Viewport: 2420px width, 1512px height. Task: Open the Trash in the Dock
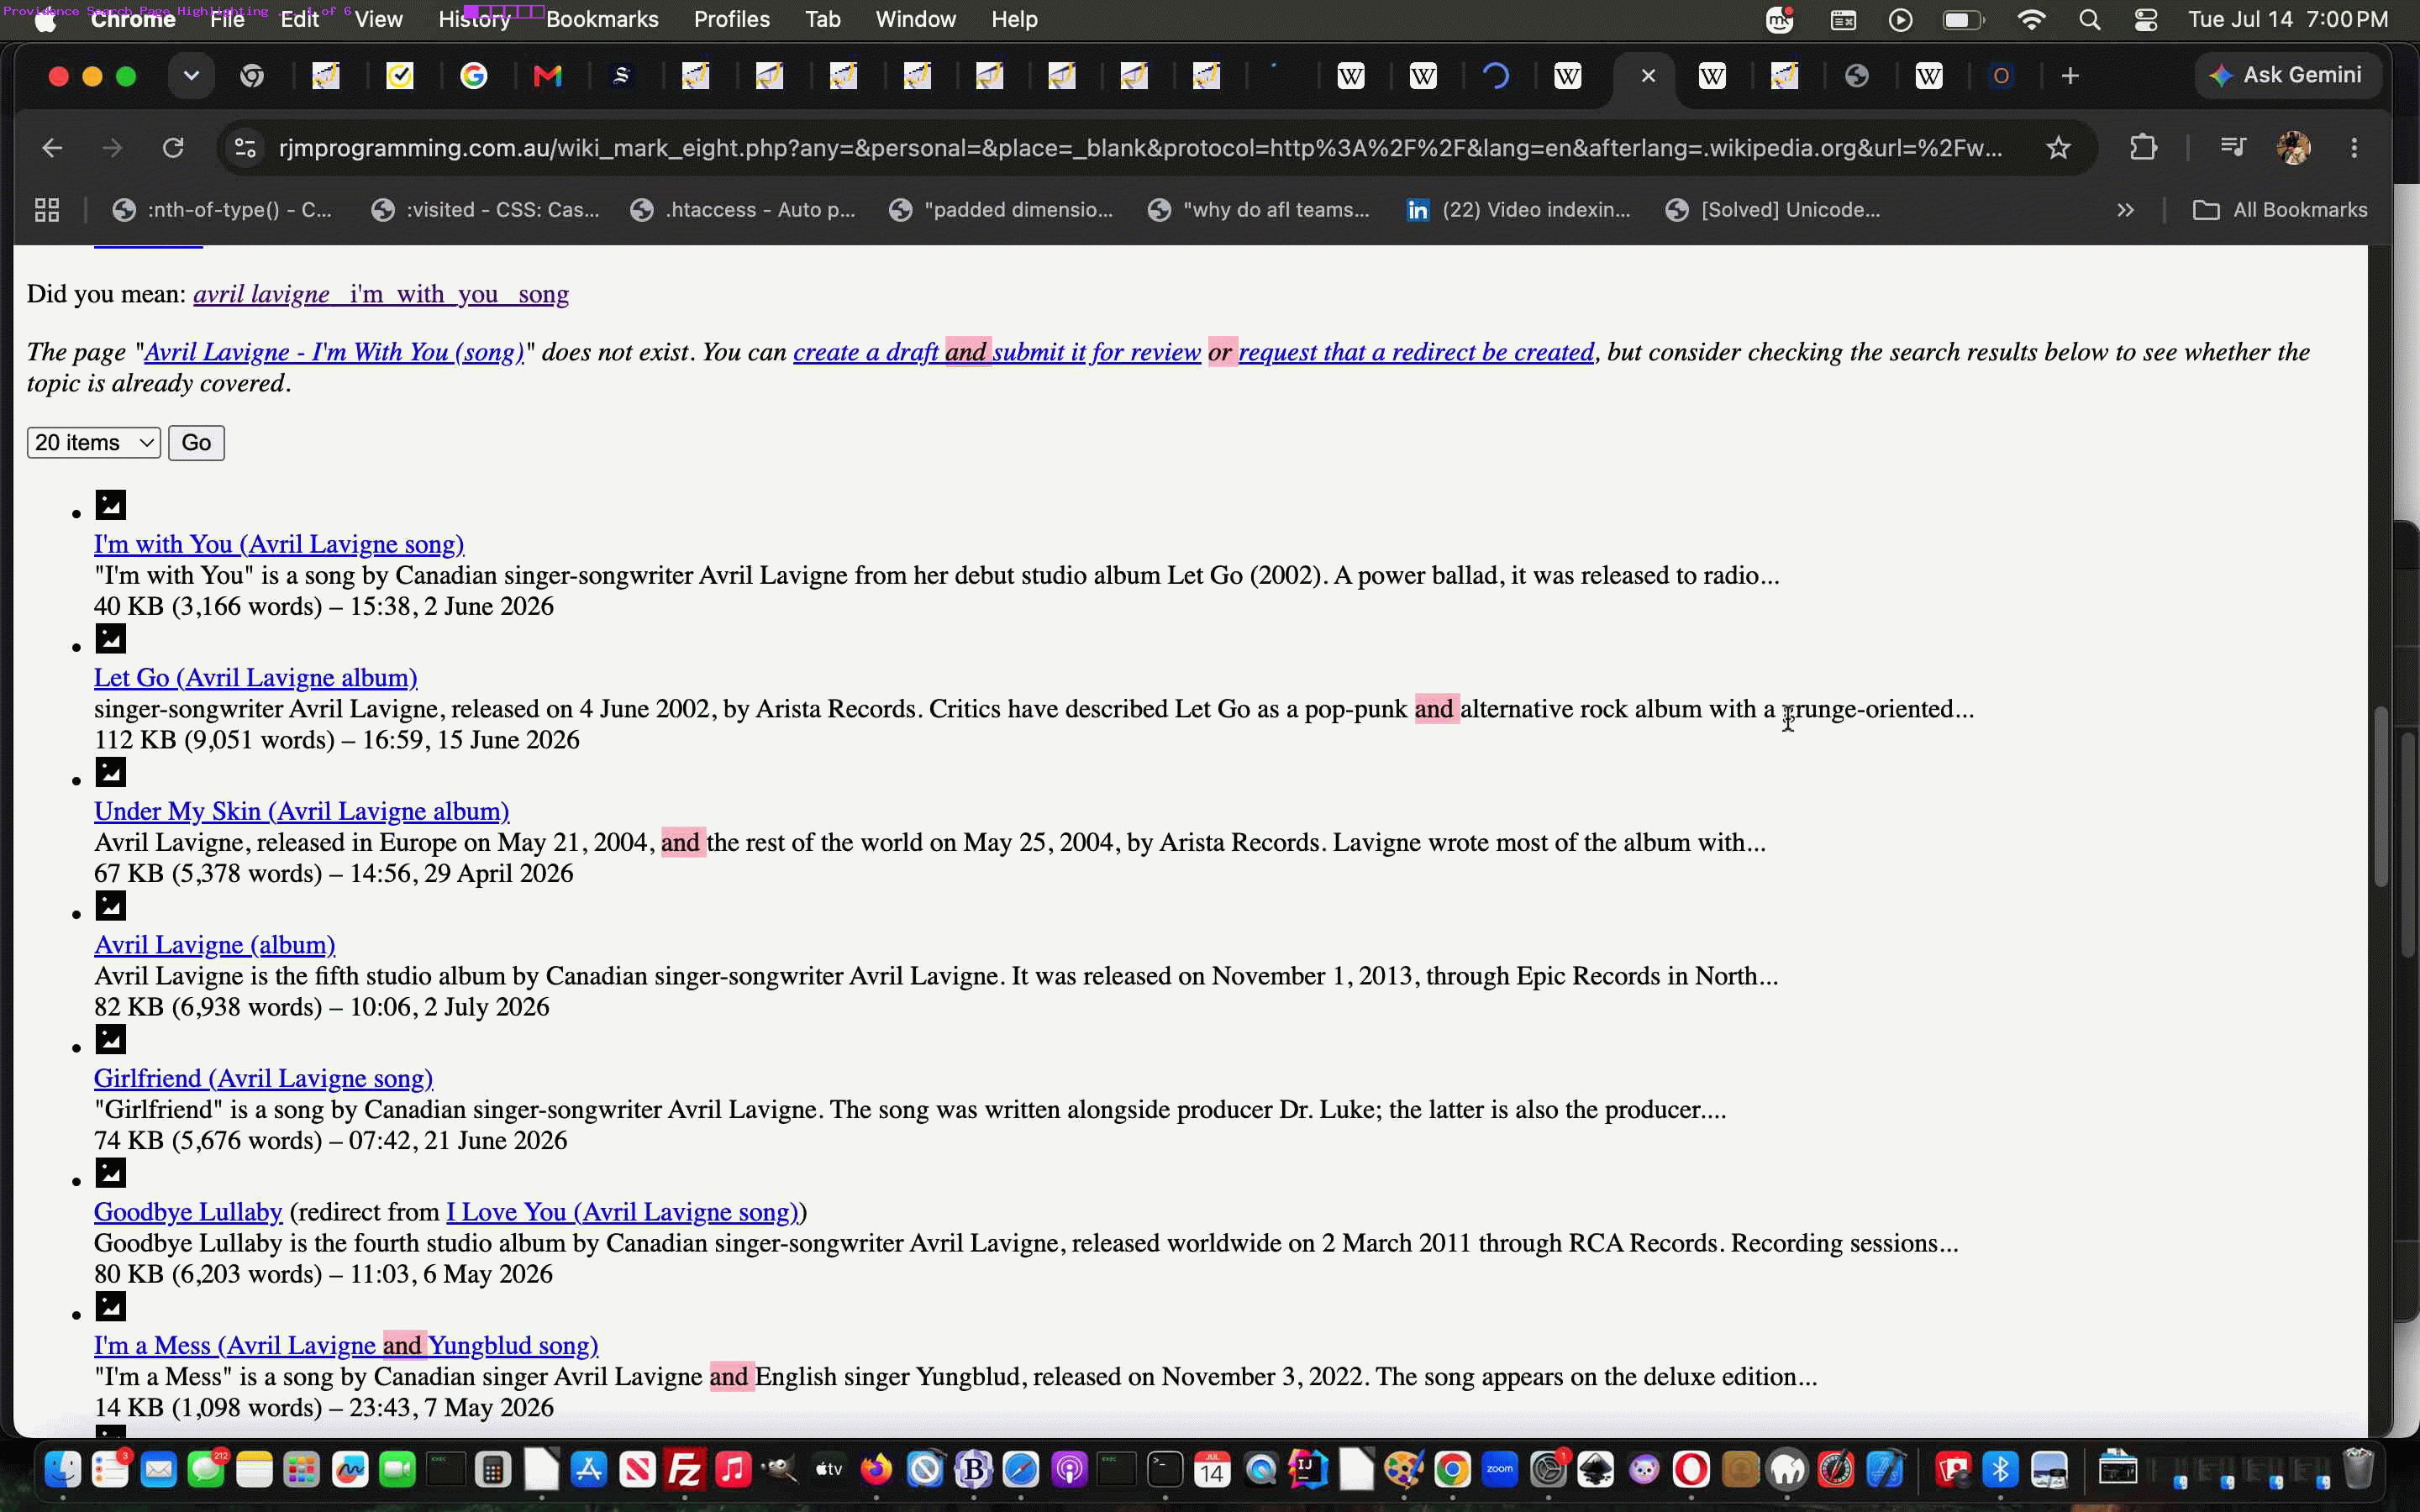point(2358,1470)
